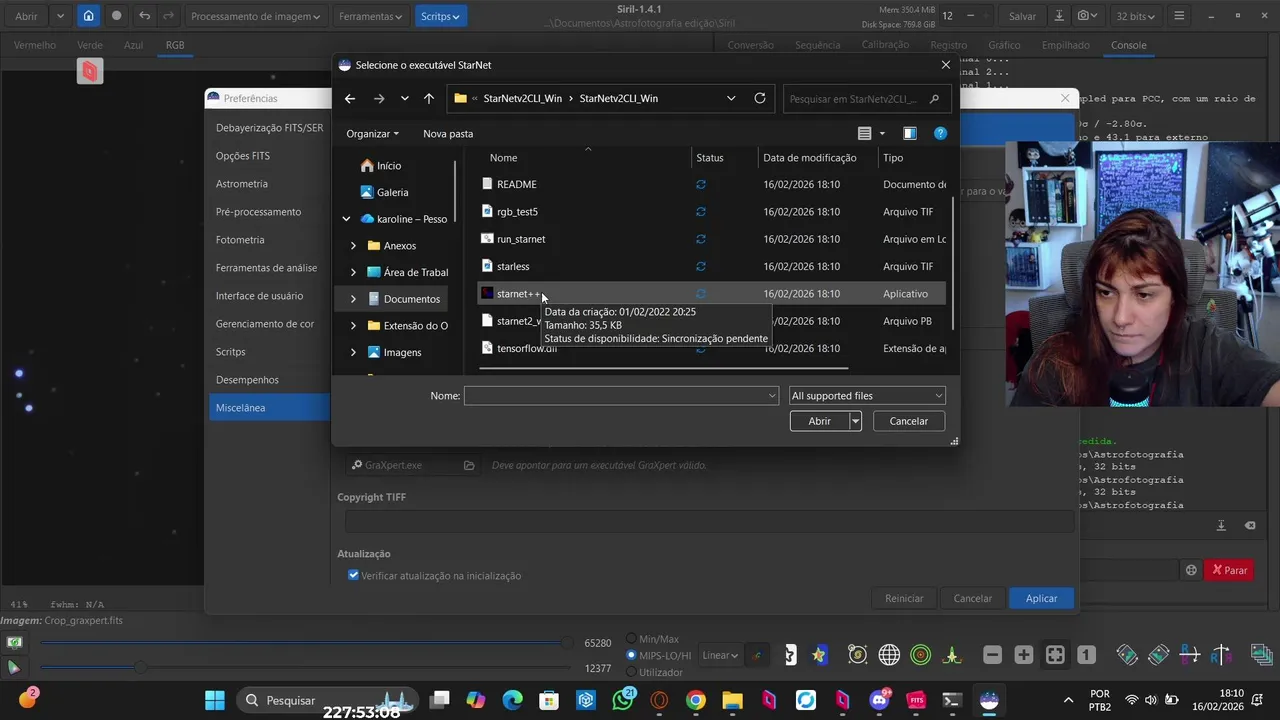Screen dimensions: 1280x720
Task: Click Aplicar in Preferências window
Action: [1041, 598]
